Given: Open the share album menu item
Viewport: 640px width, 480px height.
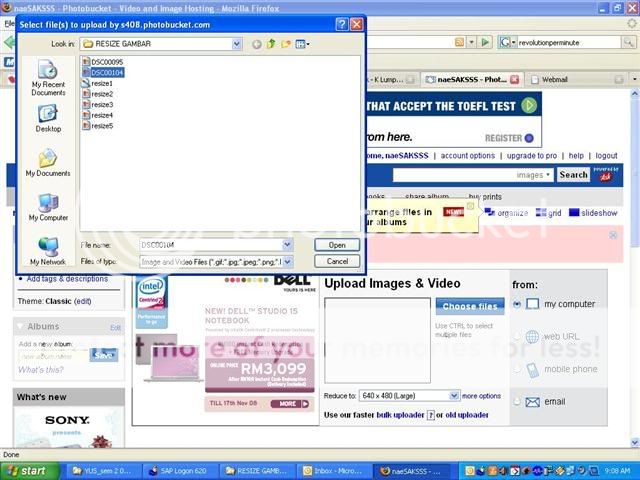Looking at the screenshot, I should [427, 197].
